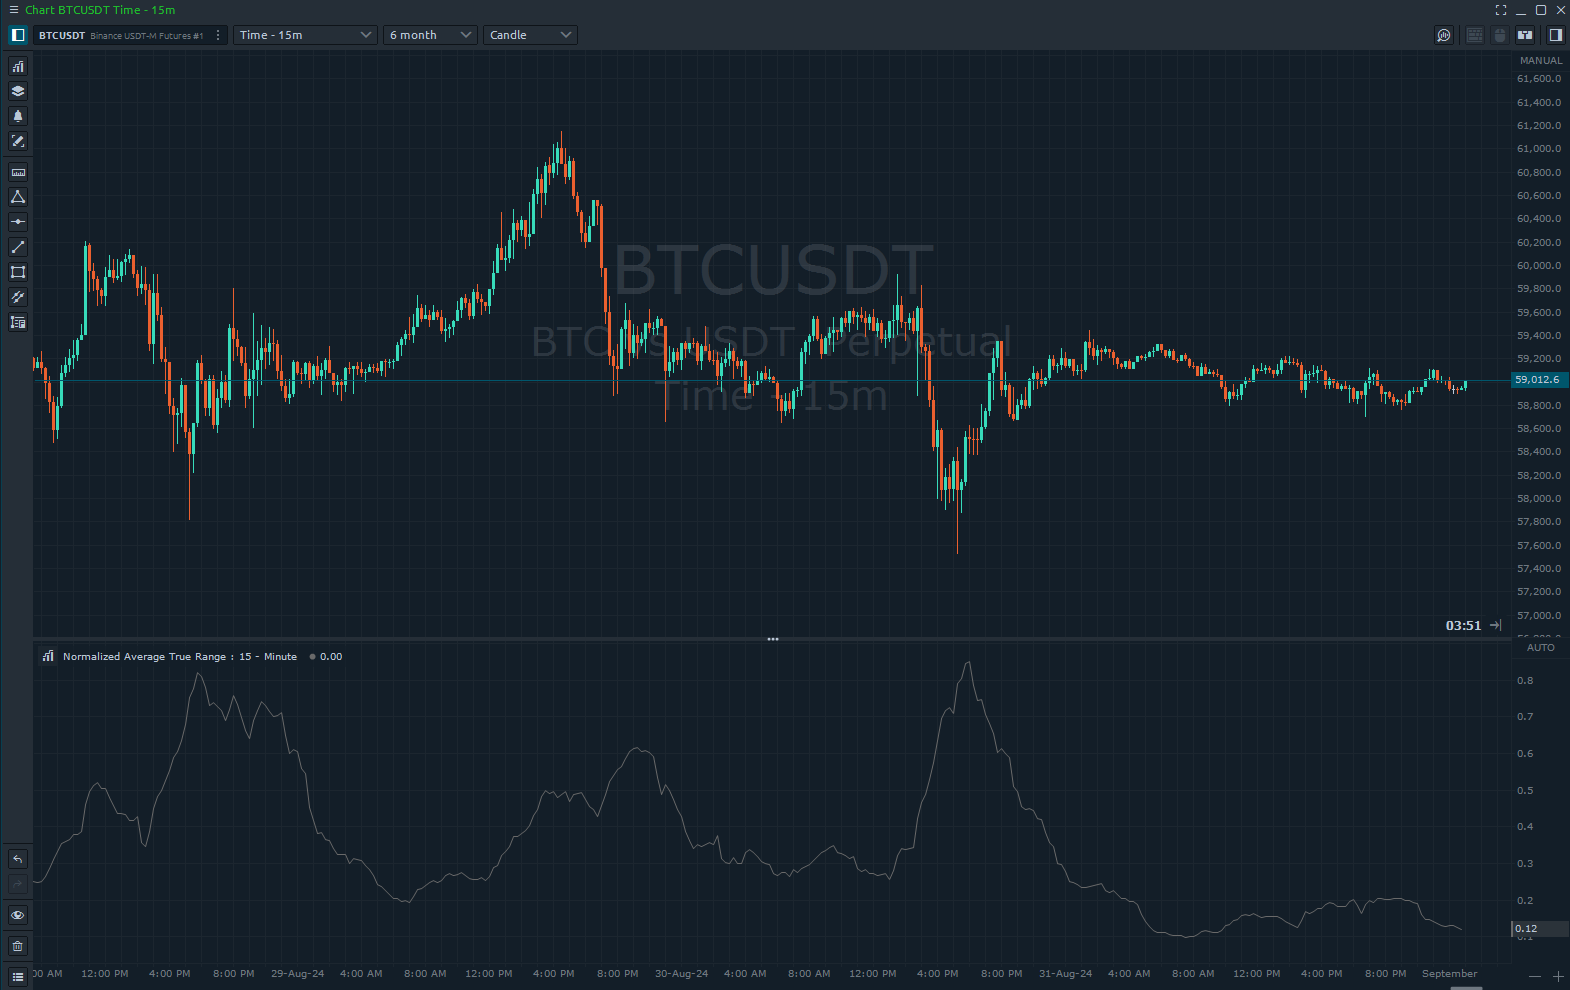
Task: Open the alerts bell icon
Action: [18, 116]
